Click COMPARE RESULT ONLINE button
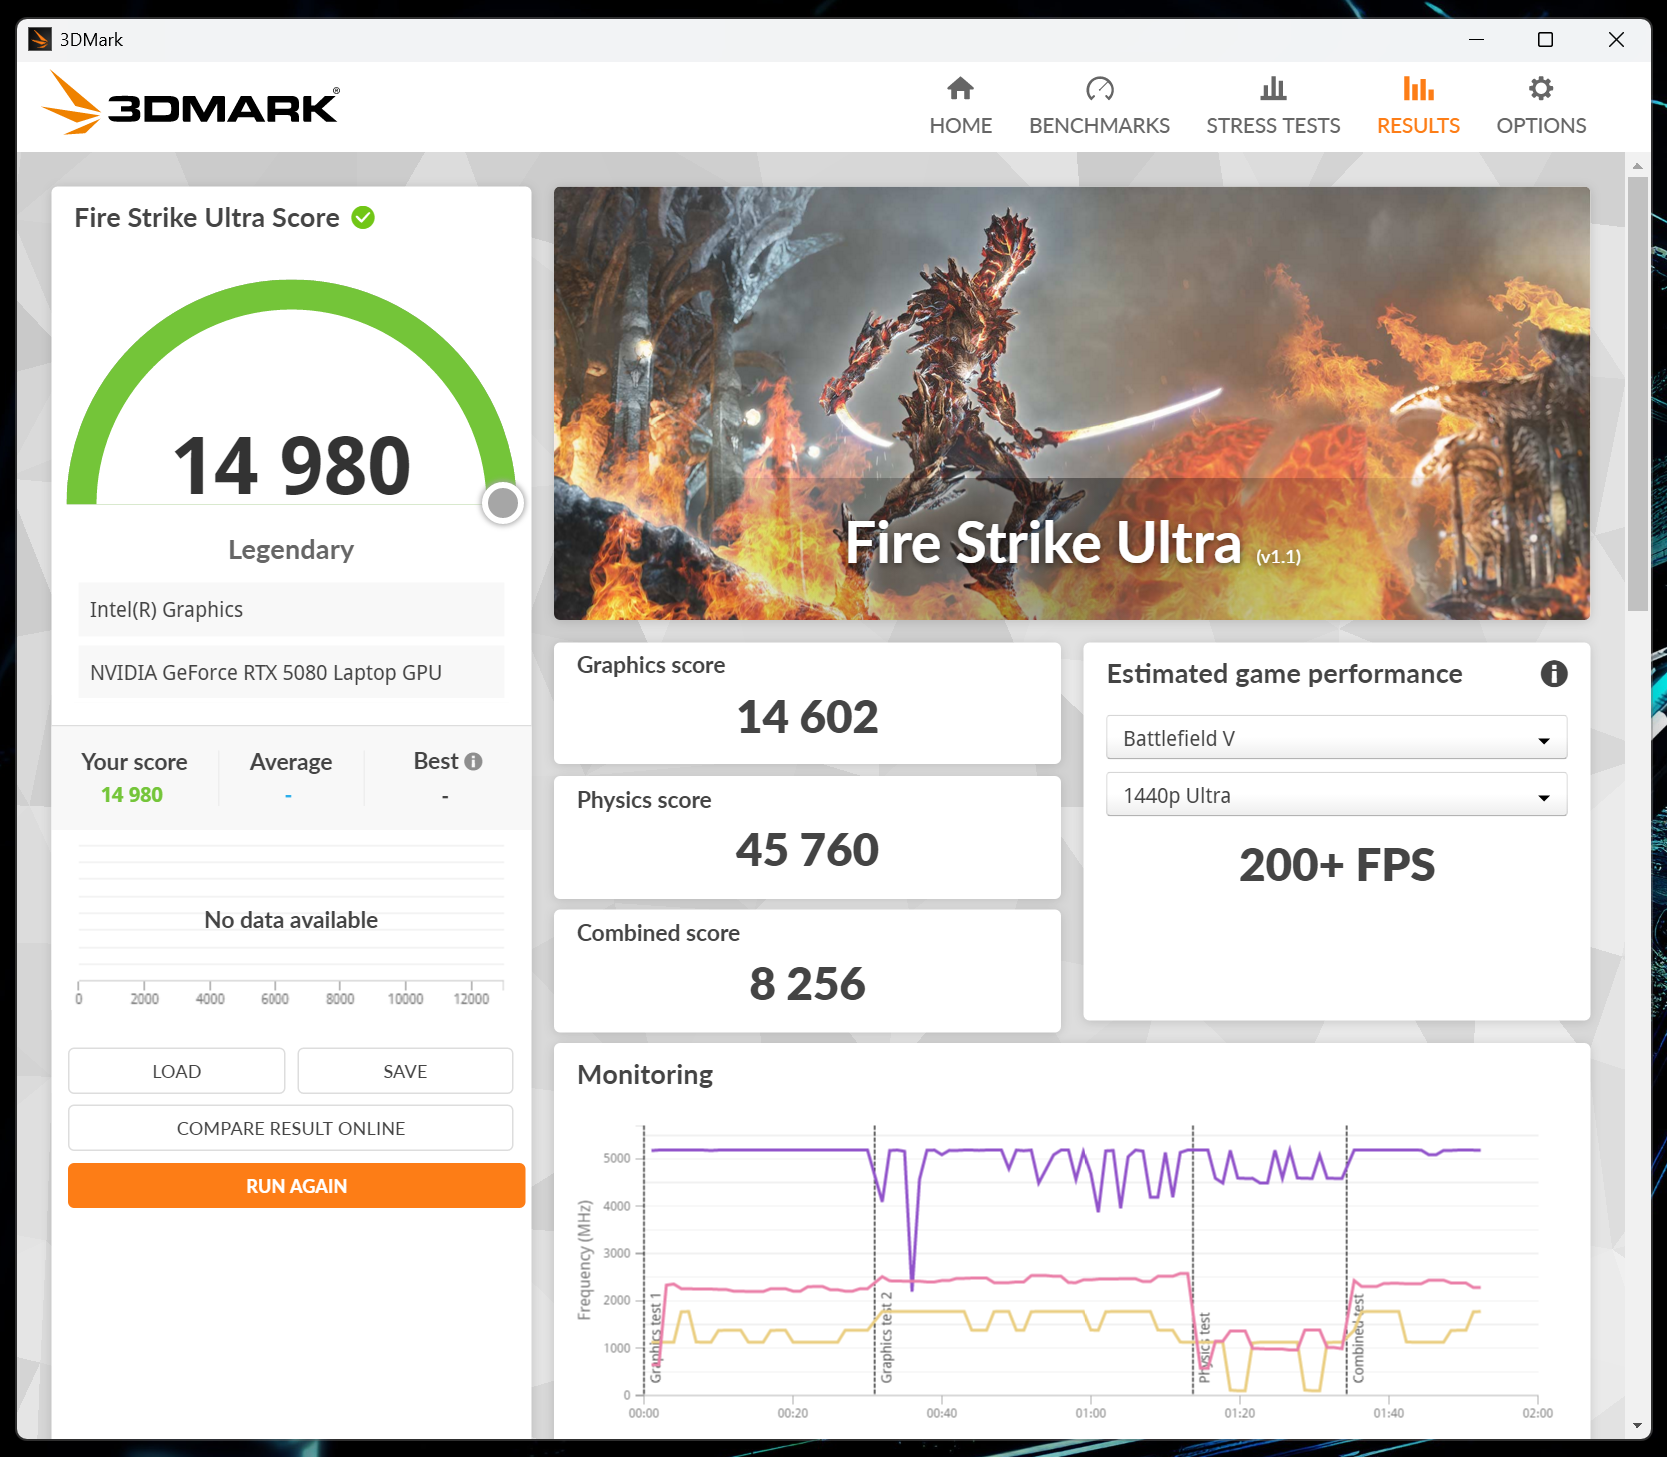This screenshot has height=1457, width=1667. point(291,1128)
